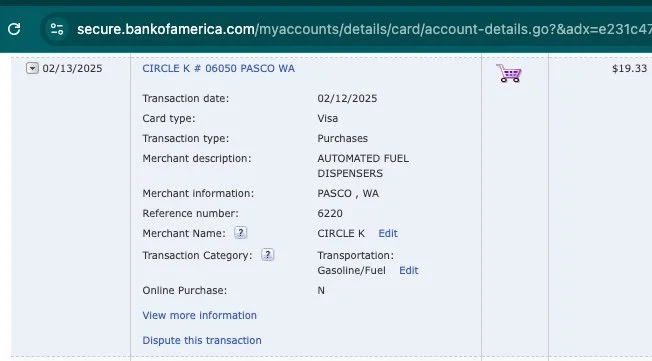Open help icon next to Merchant Name
The height and width of the screenshot is (361, 652).
click(x=240, y=233)
